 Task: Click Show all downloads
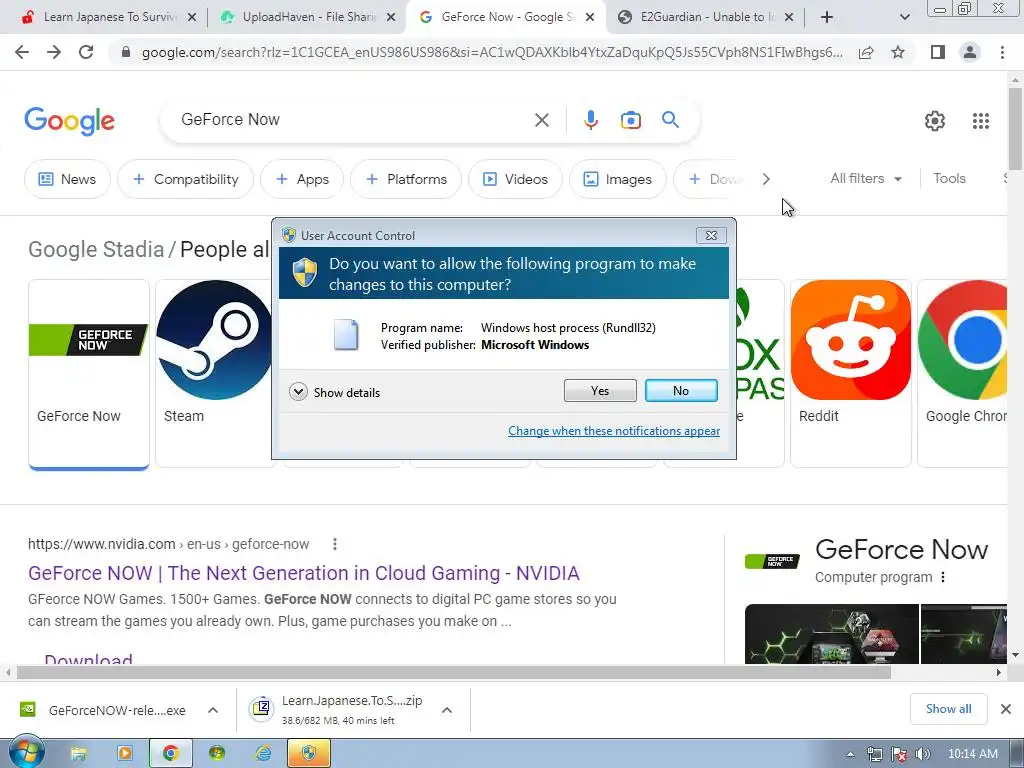point(948,709)
